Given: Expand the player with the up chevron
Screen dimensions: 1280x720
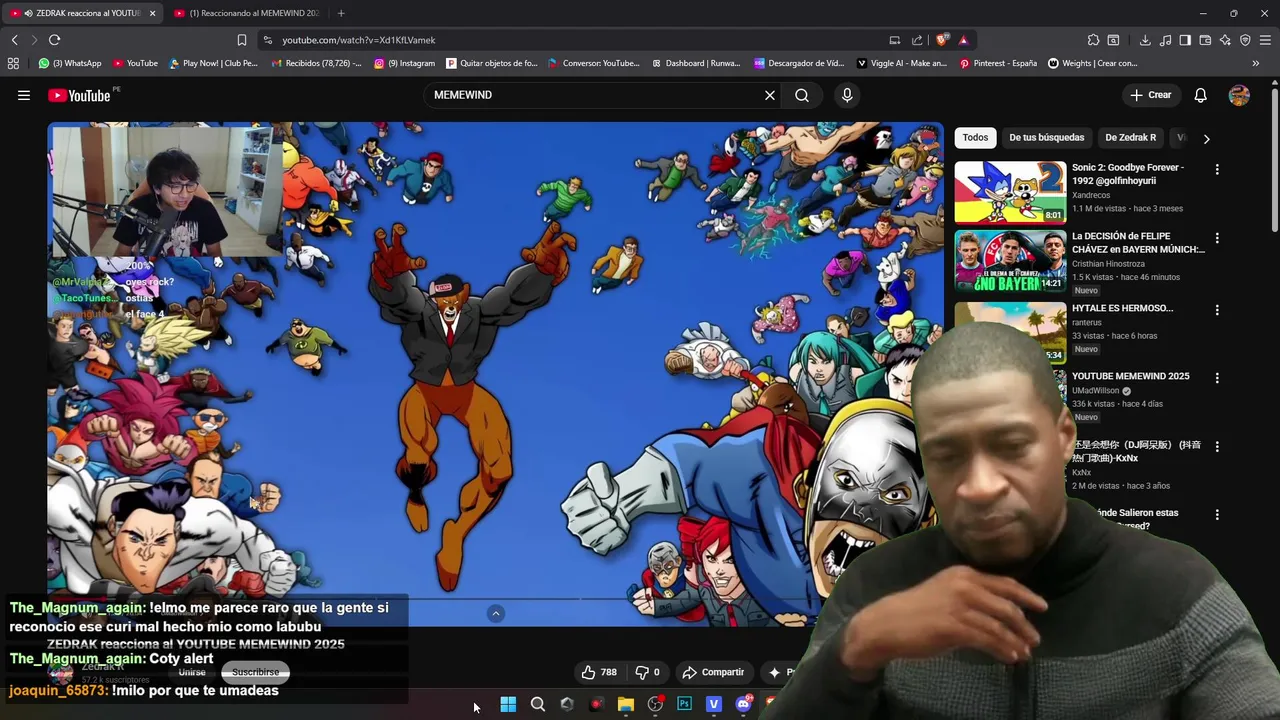Looking at the screenshot, I should tap(496, 614).
